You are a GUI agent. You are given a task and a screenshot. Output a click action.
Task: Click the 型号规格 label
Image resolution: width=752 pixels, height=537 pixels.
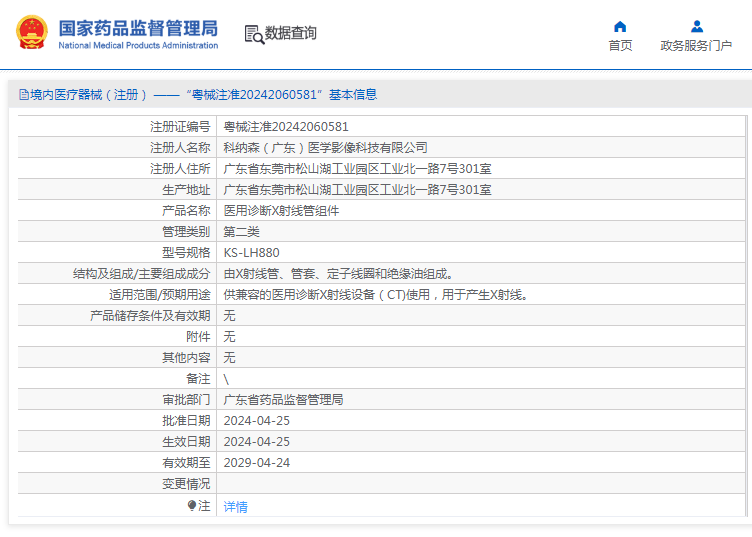tap(186, 253)
